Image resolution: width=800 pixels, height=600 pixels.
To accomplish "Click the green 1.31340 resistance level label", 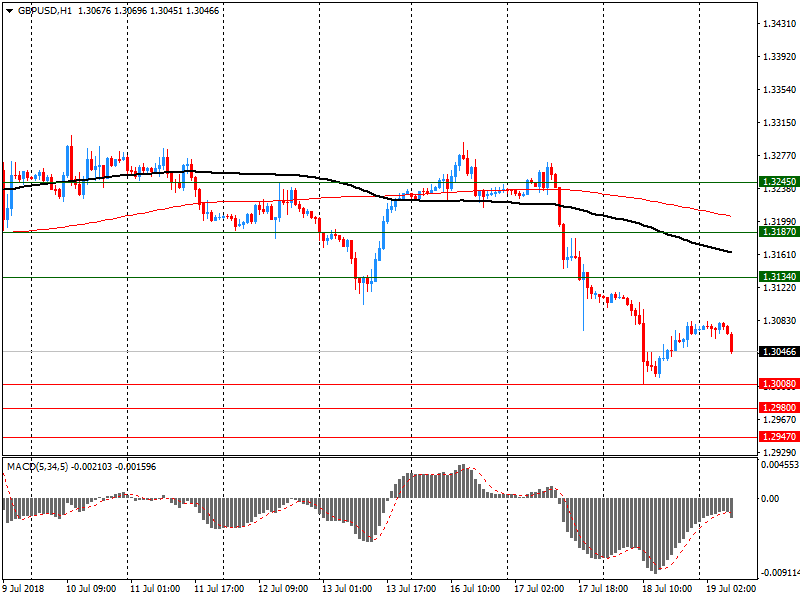I will (x=777, y=277).
